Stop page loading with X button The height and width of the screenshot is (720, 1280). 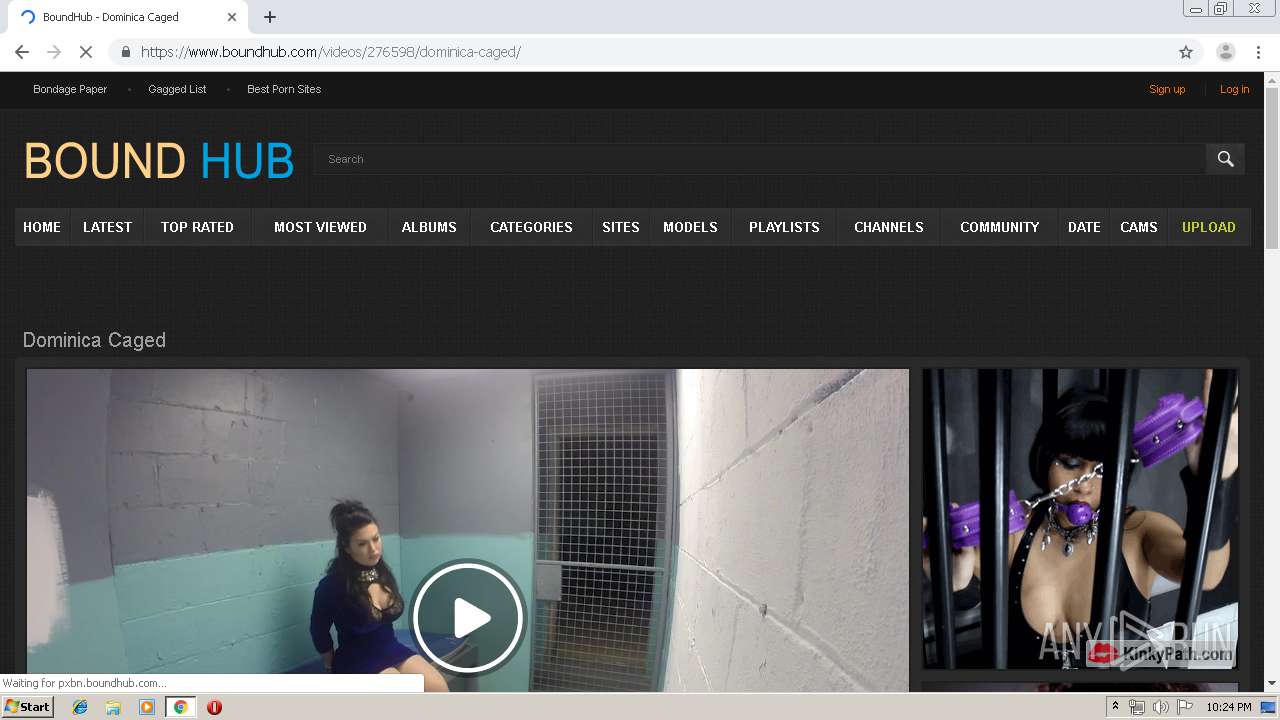coord(86,52)
